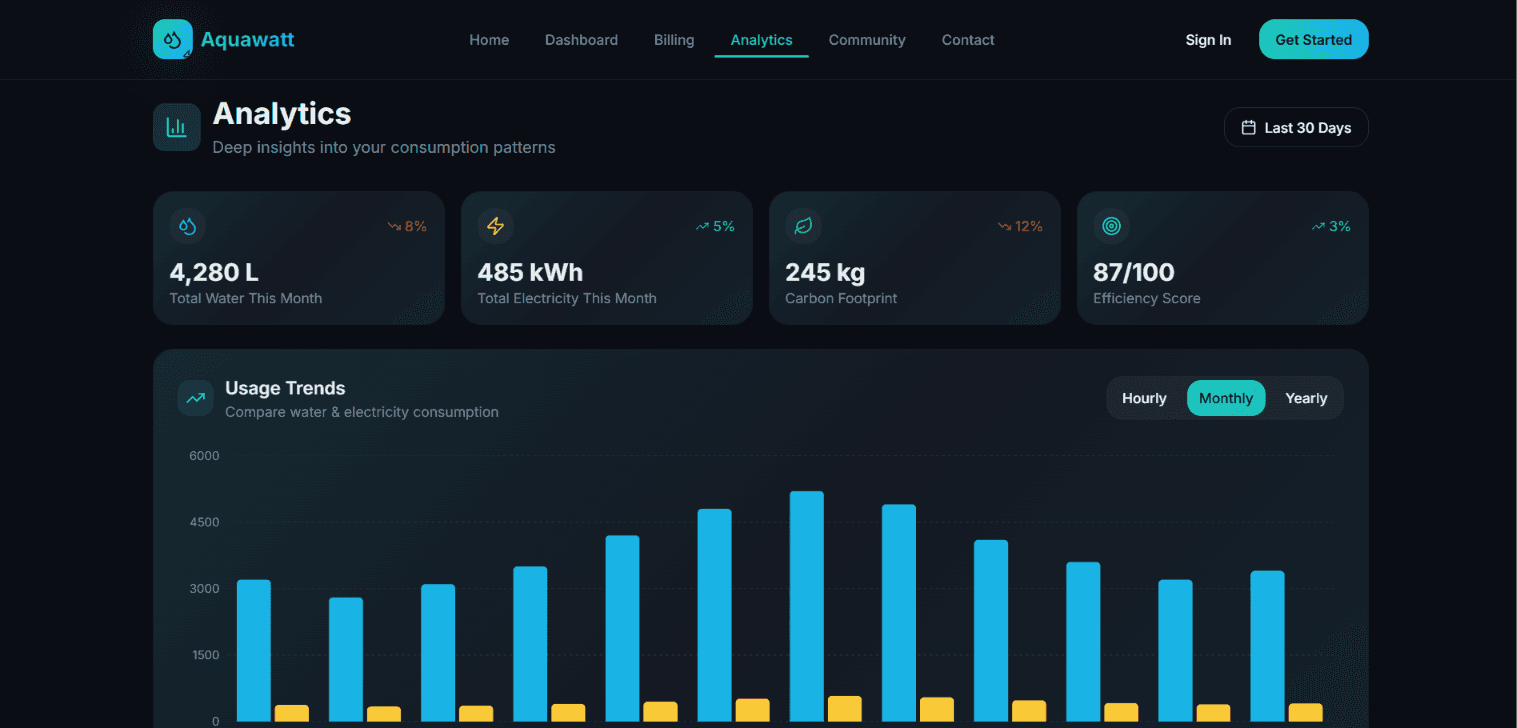Click the Carbon Footprint label
Viewport: 1517px width, 728px height.
pos(841,298)
